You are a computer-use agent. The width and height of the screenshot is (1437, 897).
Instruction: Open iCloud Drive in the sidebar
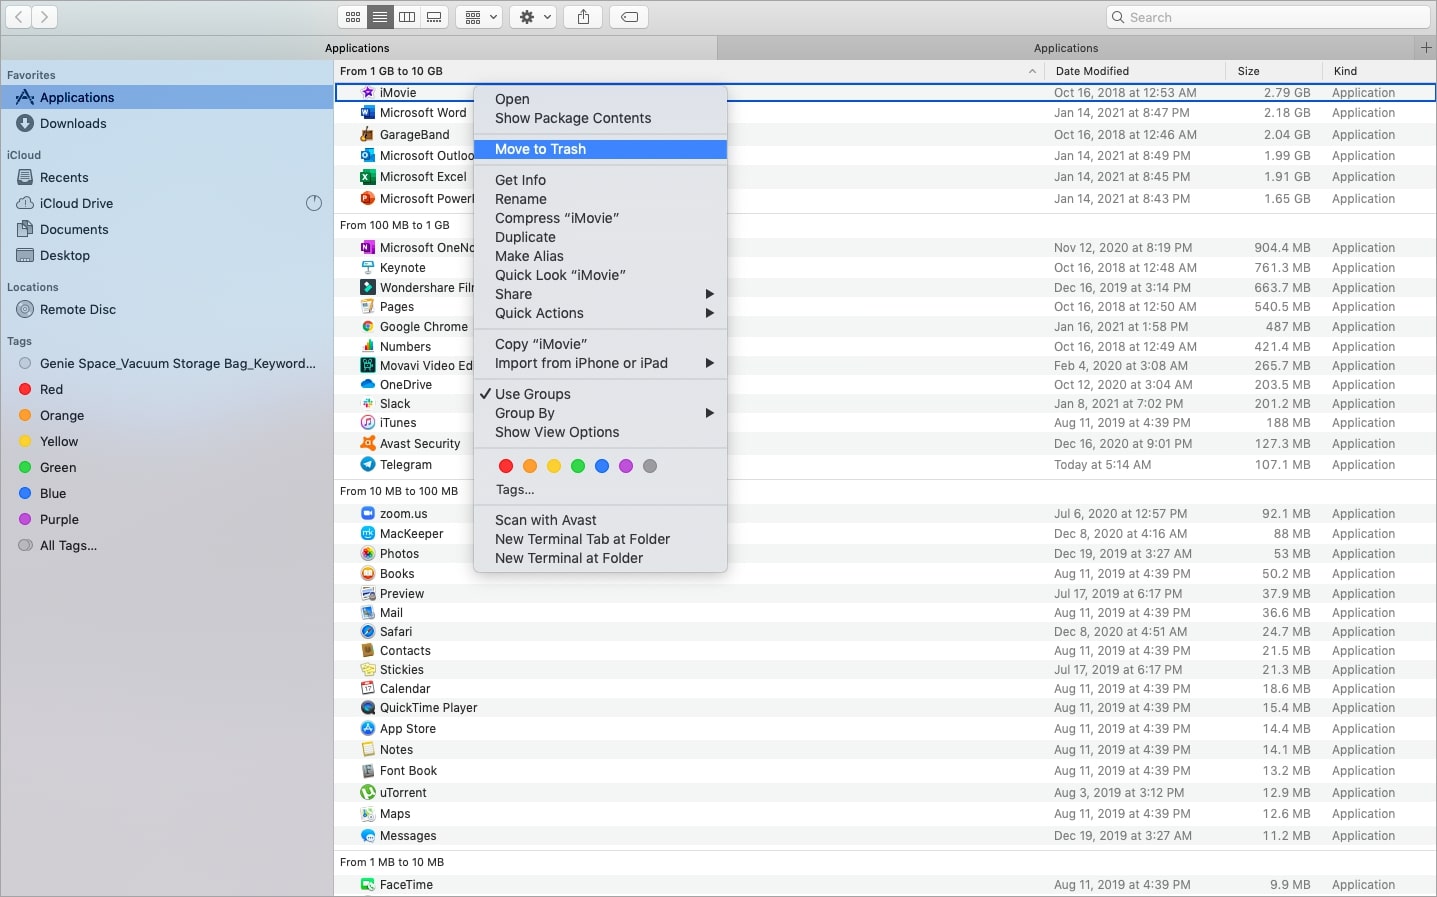pos(76,203)
